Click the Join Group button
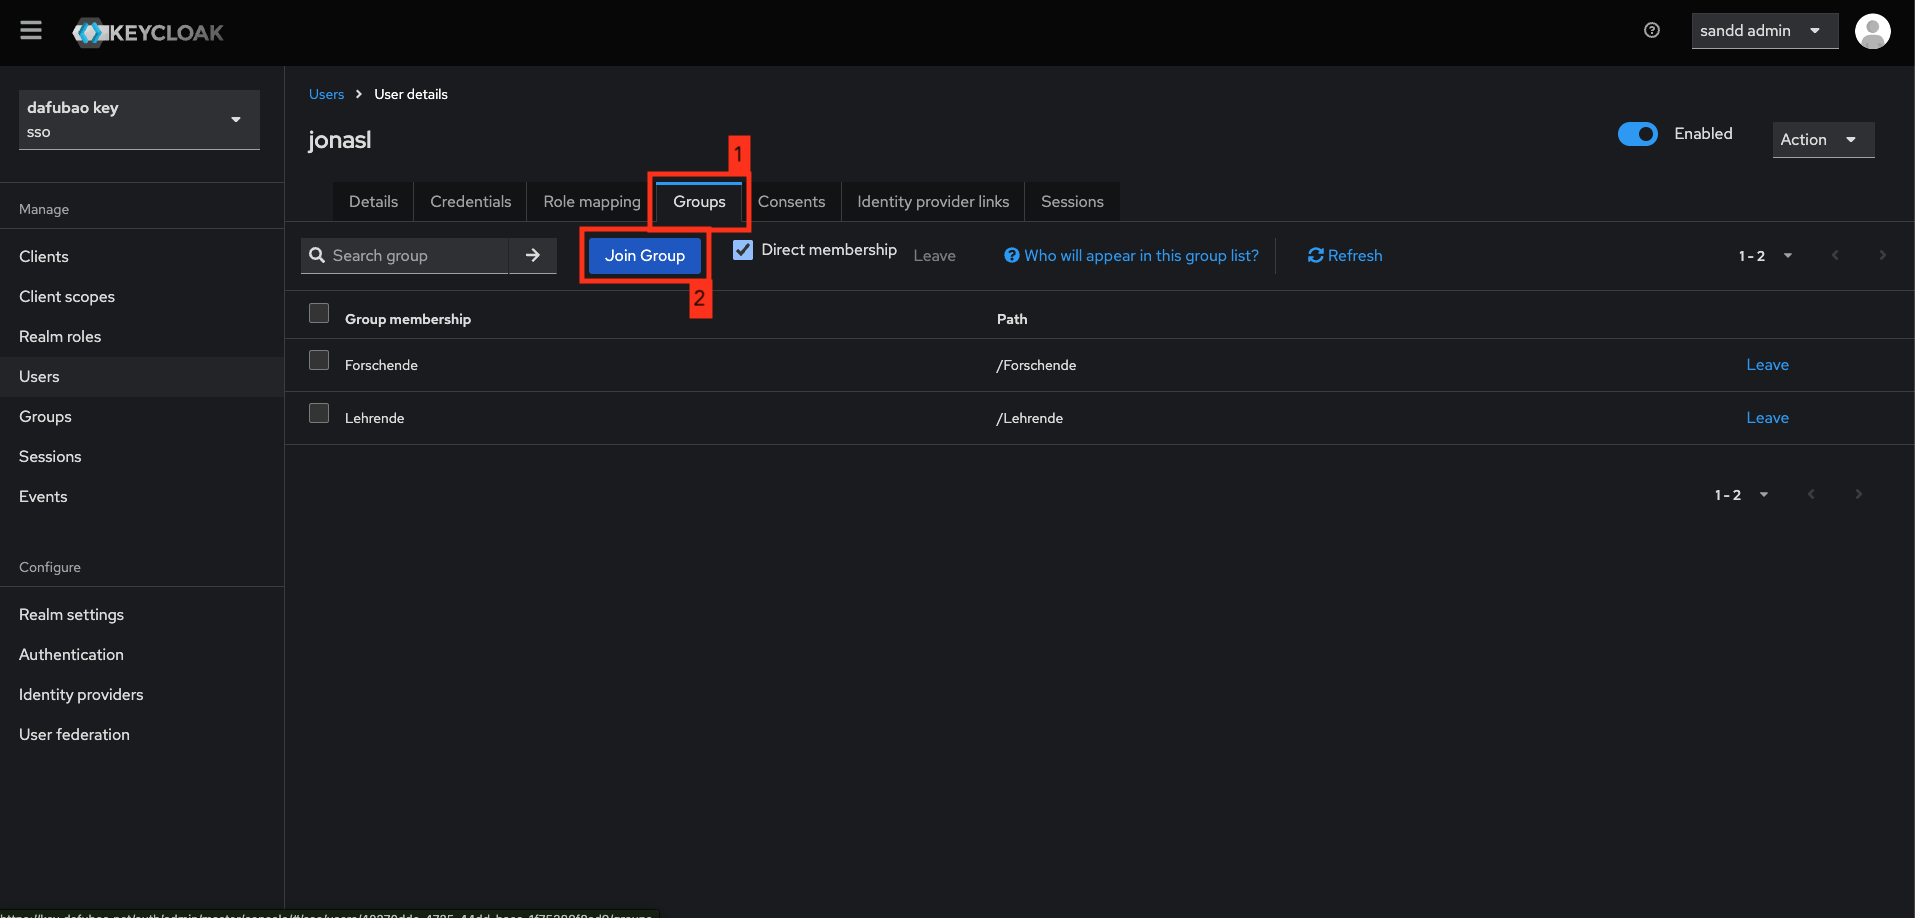This screenshot has width=1915, height=918. coord(644,256)
